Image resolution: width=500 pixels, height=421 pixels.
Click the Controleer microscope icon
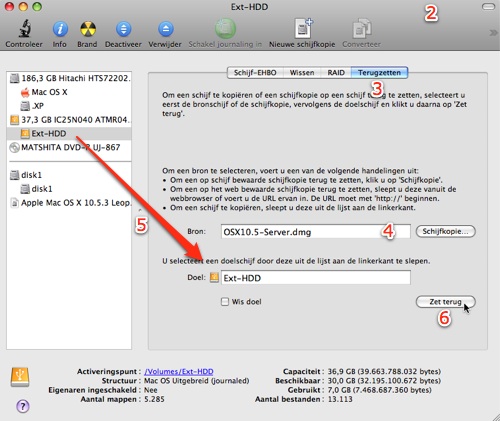24,29
